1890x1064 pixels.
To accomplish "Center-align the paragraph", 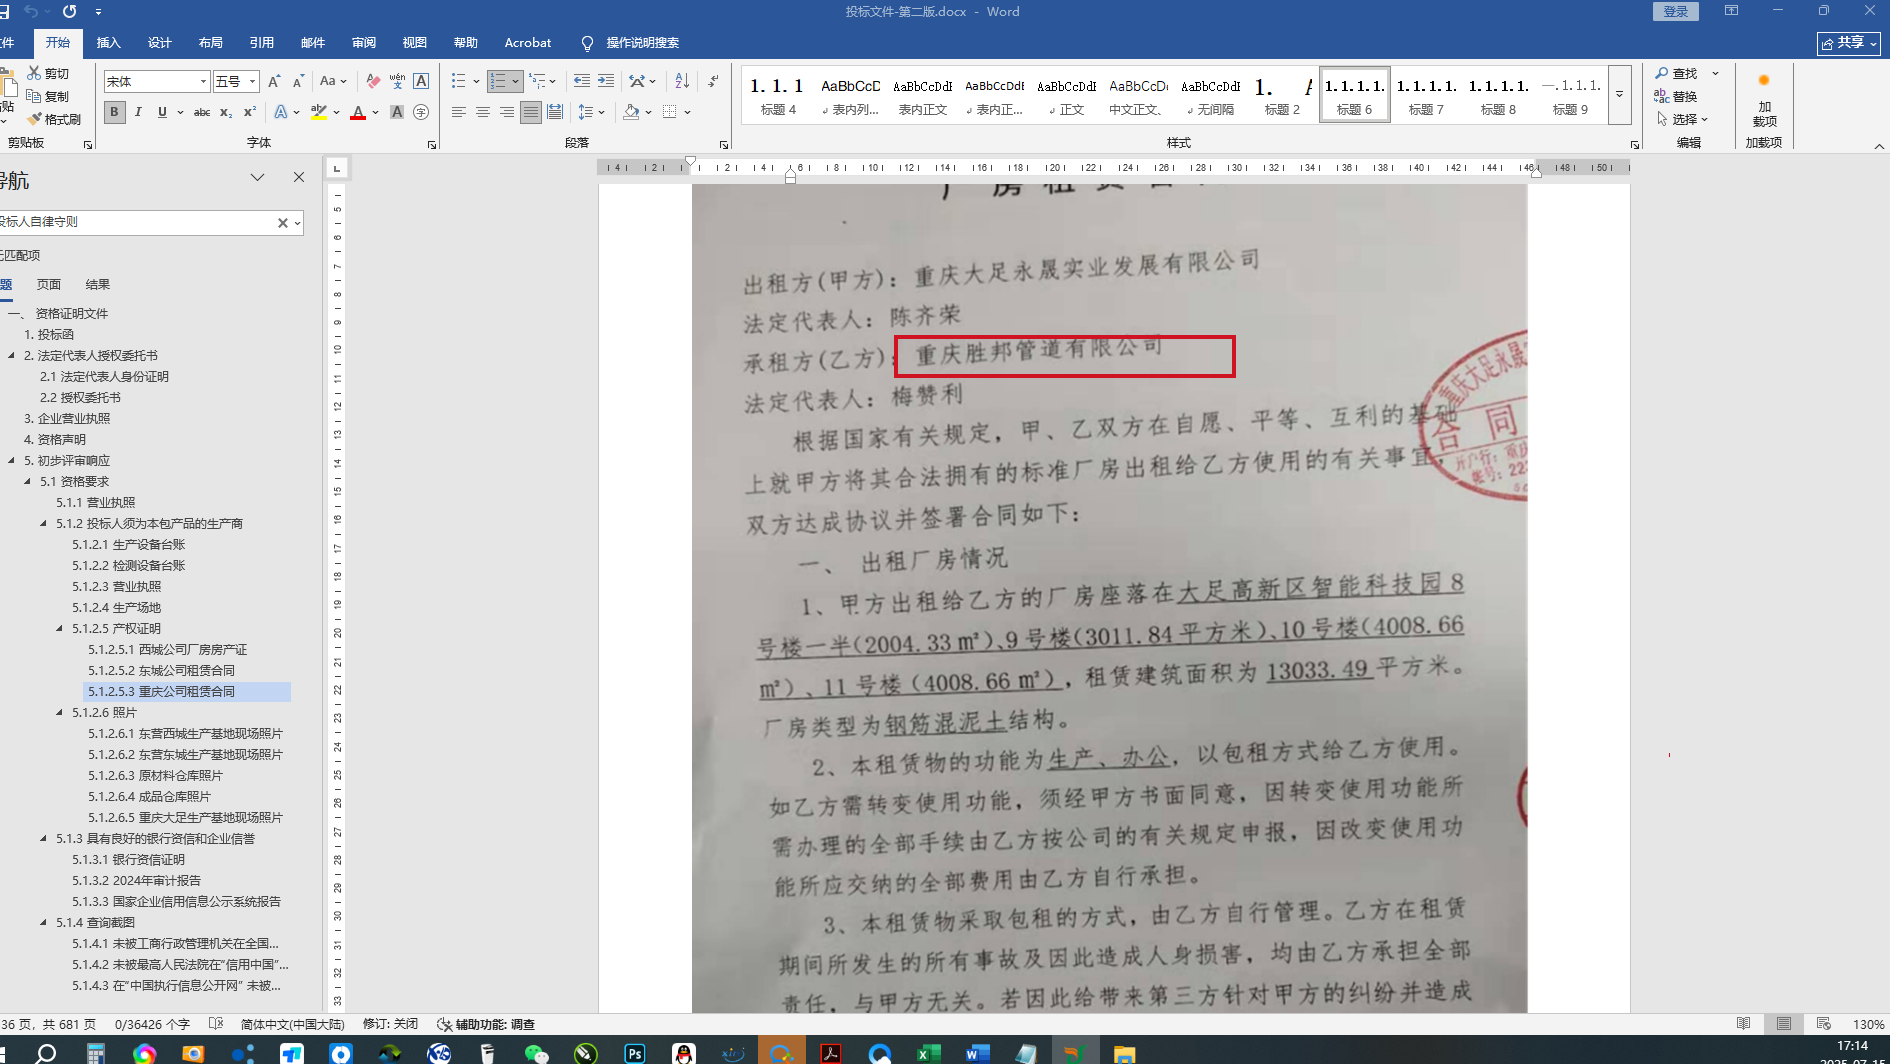I will [483, 112].
